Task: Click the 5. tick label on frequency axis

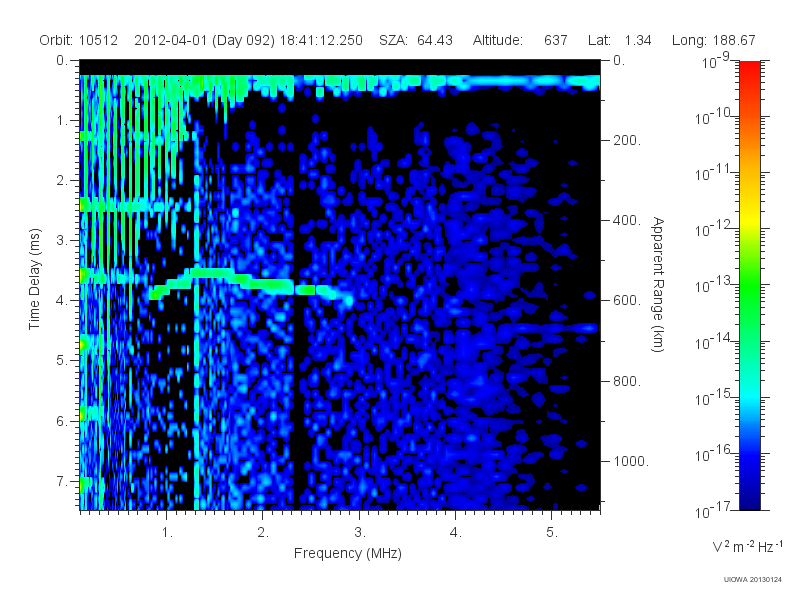Action: point(552,533)
